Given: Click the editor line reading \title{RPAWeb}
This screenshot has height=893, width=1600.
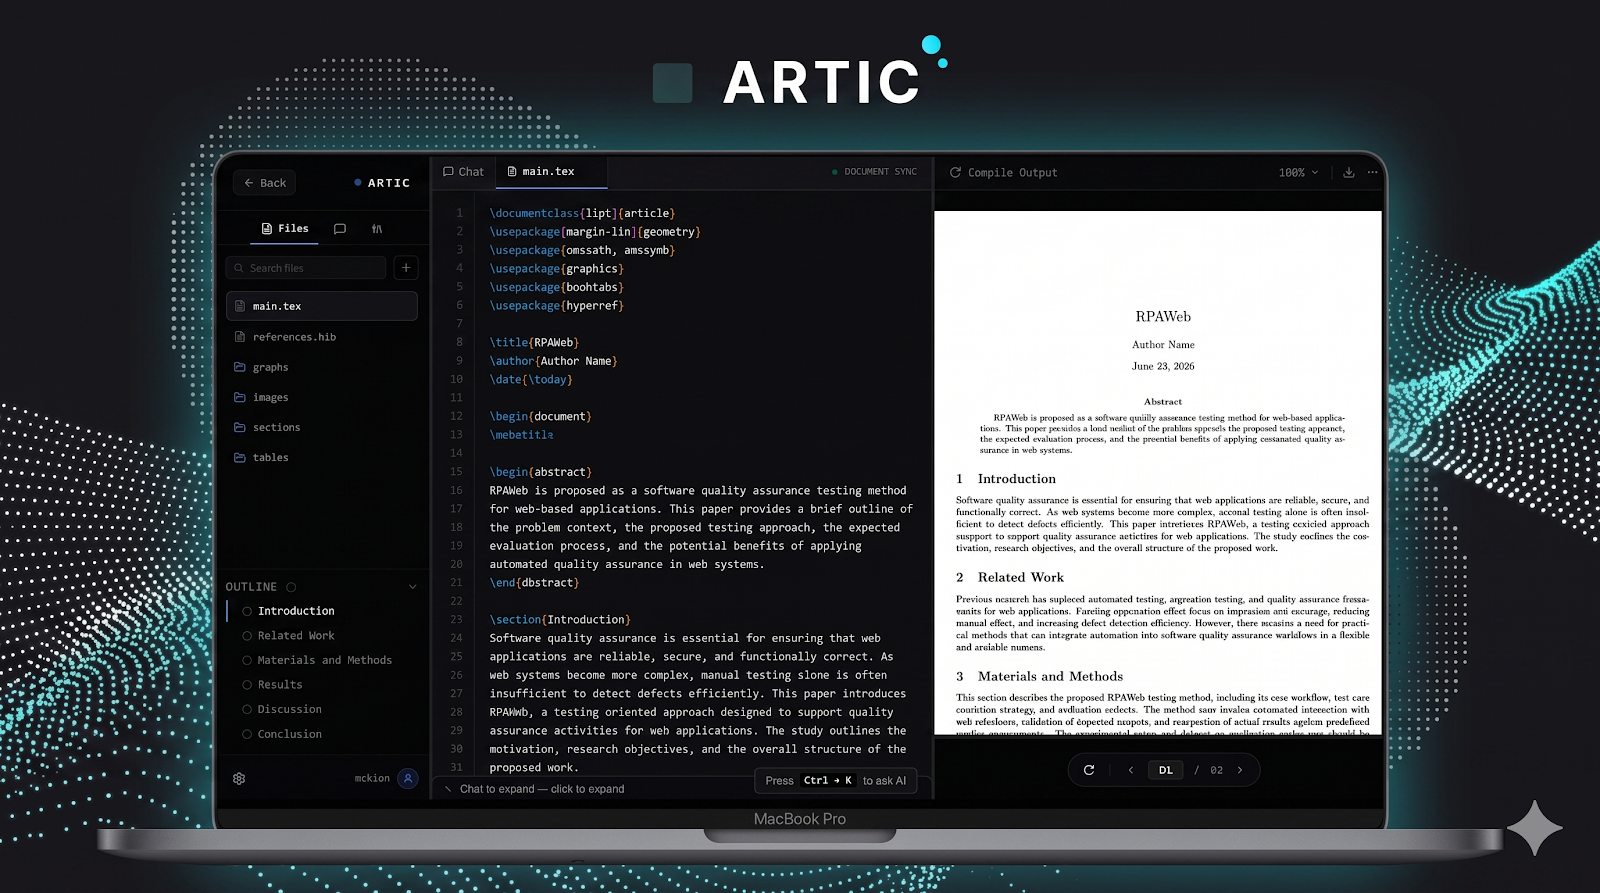Looking at the screenshot, I should tap(534, 342).
